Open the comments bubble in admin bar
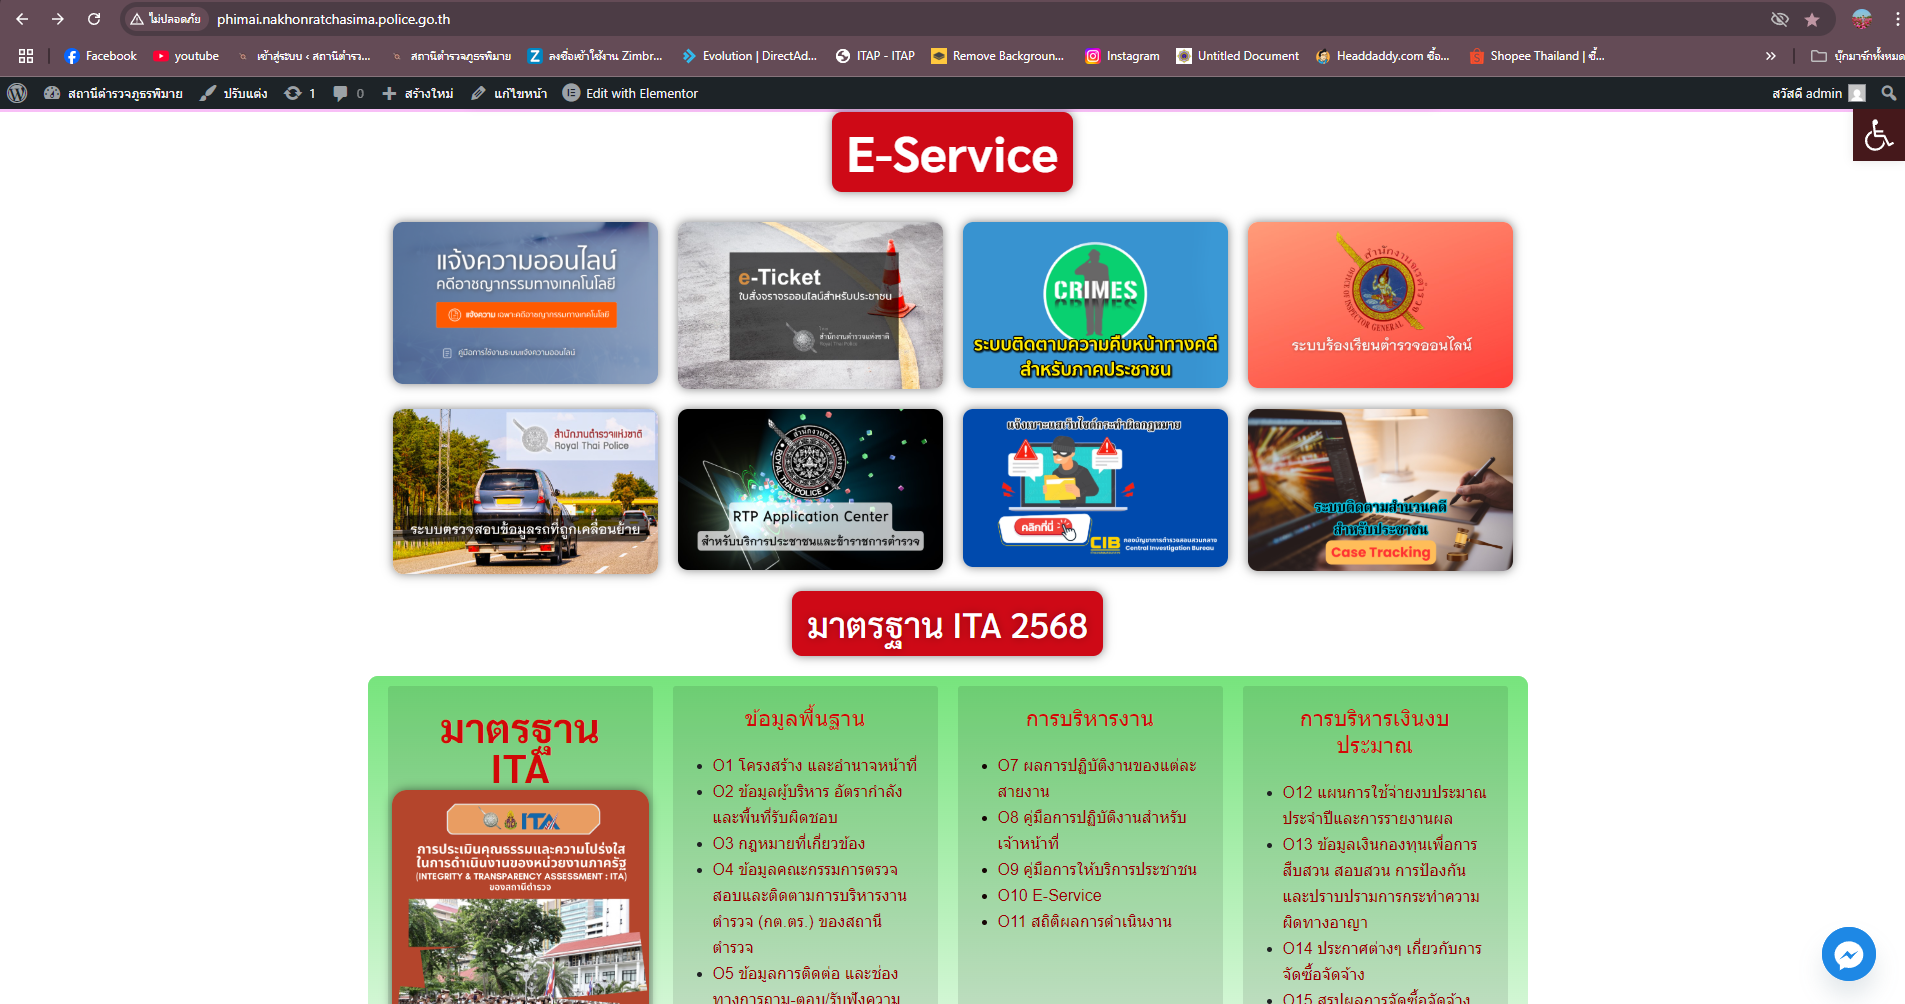Image resolution: width=1905 pixels, height=1004 pixels. pyautogui.click(x=348, y=93)
